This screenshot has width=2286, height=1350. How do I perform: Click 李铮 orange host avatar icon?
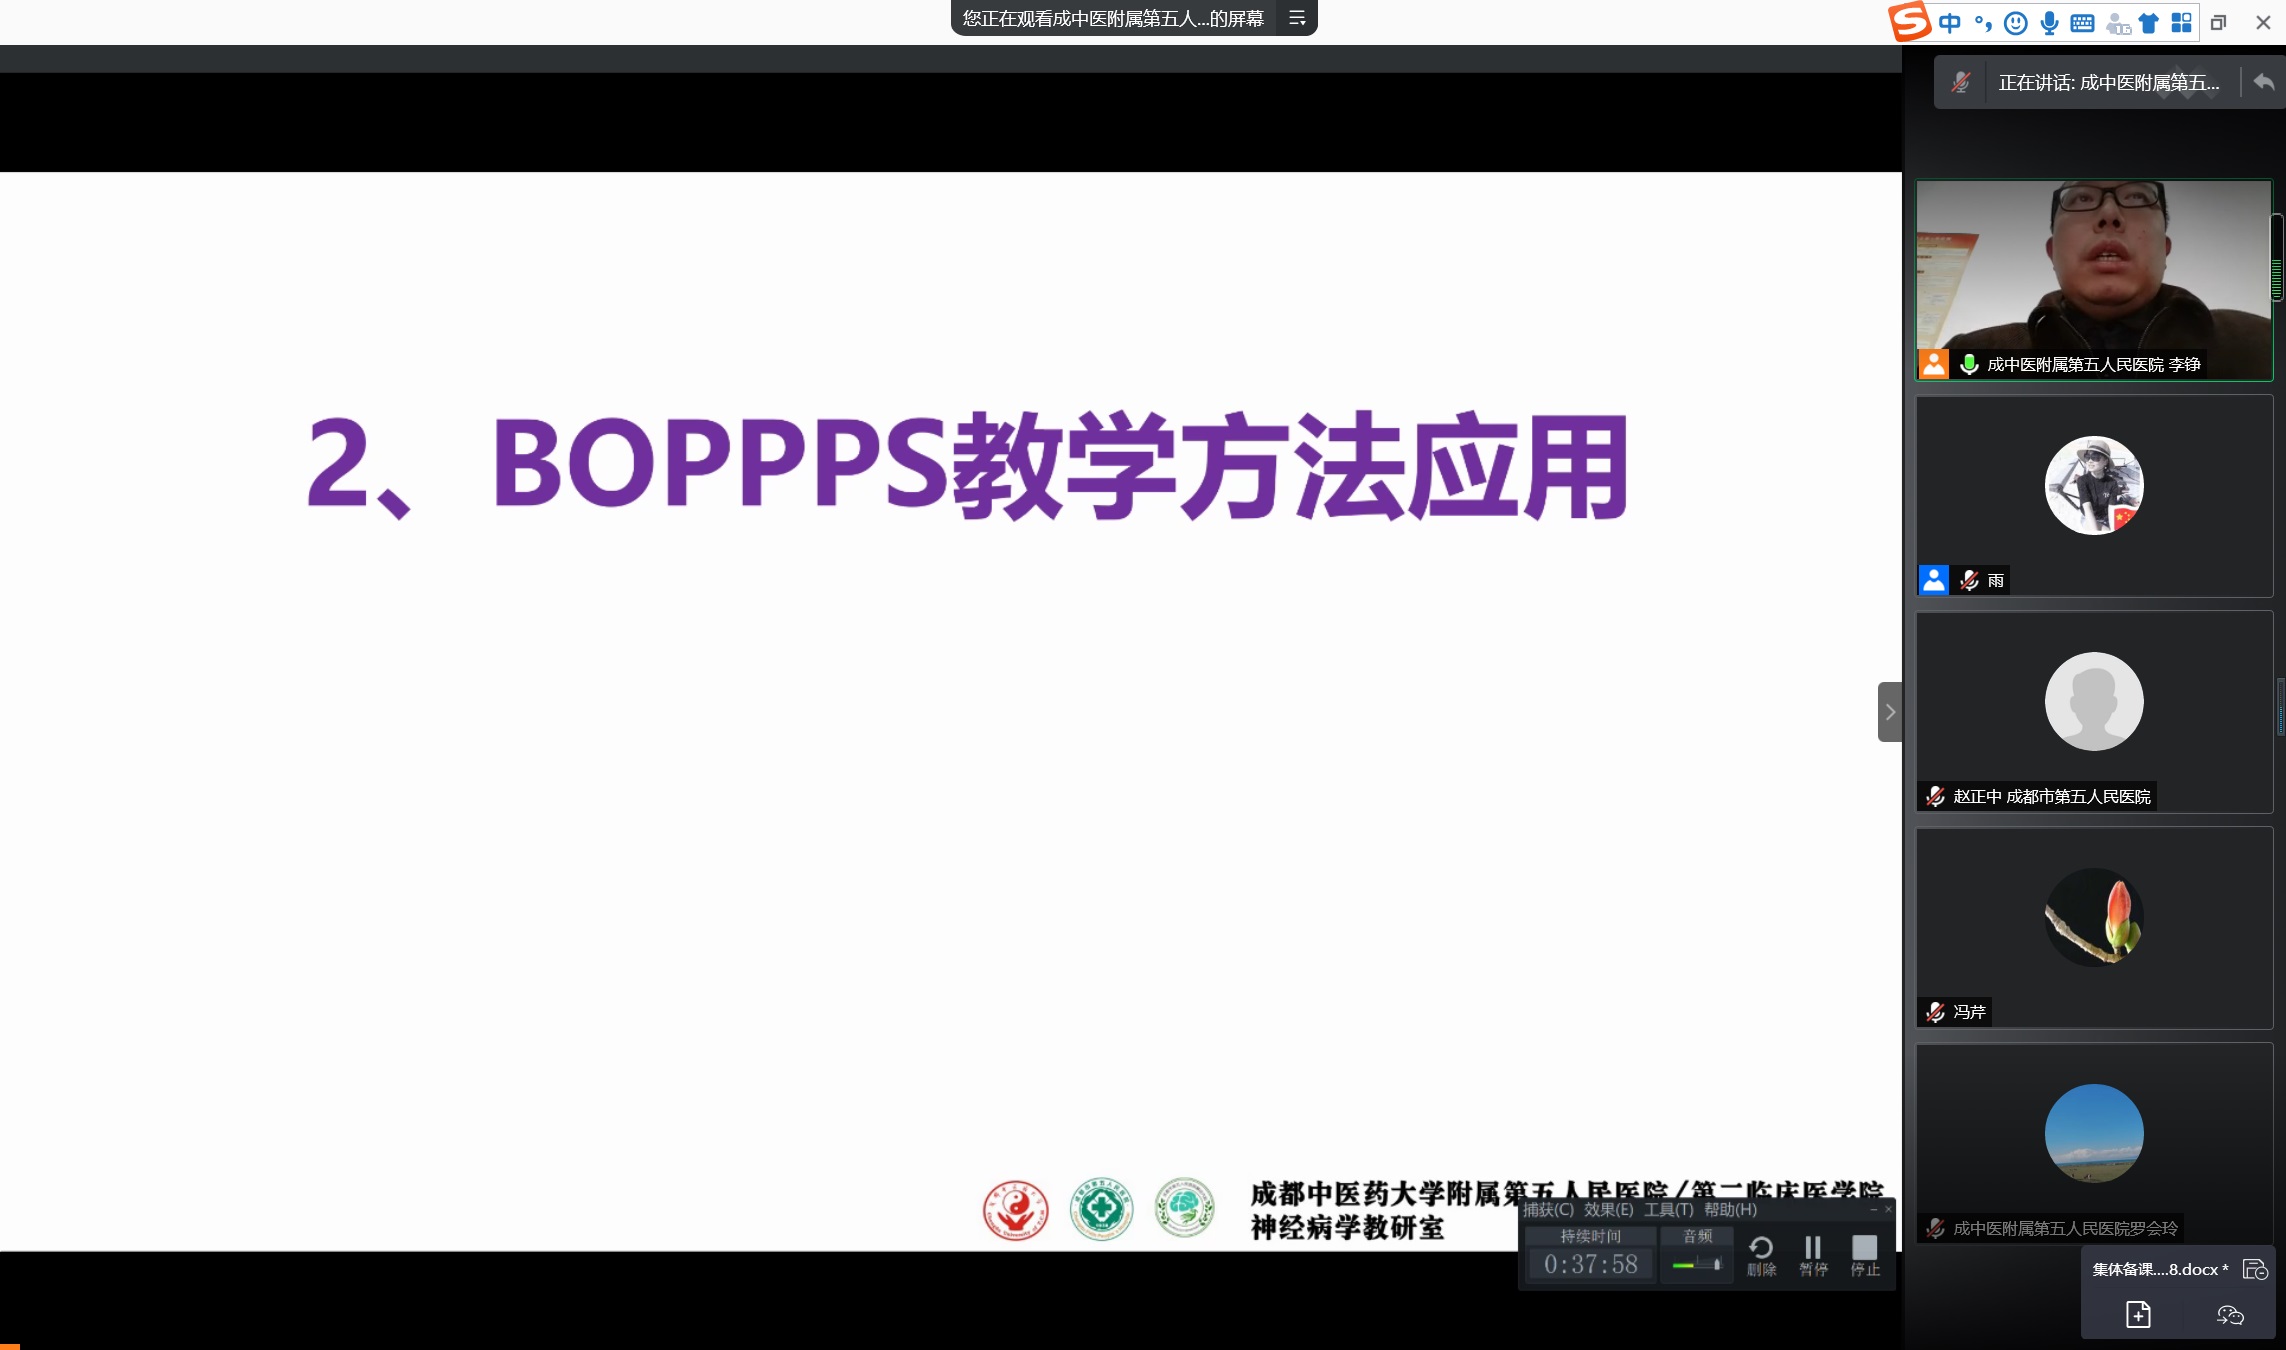pyautogui.click(x=1934, y=364)
